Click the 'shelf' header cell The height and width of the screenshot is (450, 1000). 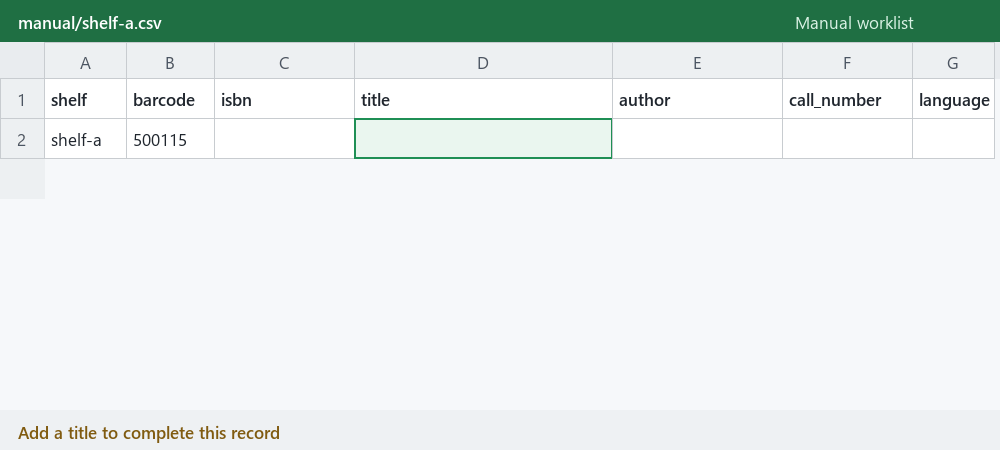coord(85,99)
